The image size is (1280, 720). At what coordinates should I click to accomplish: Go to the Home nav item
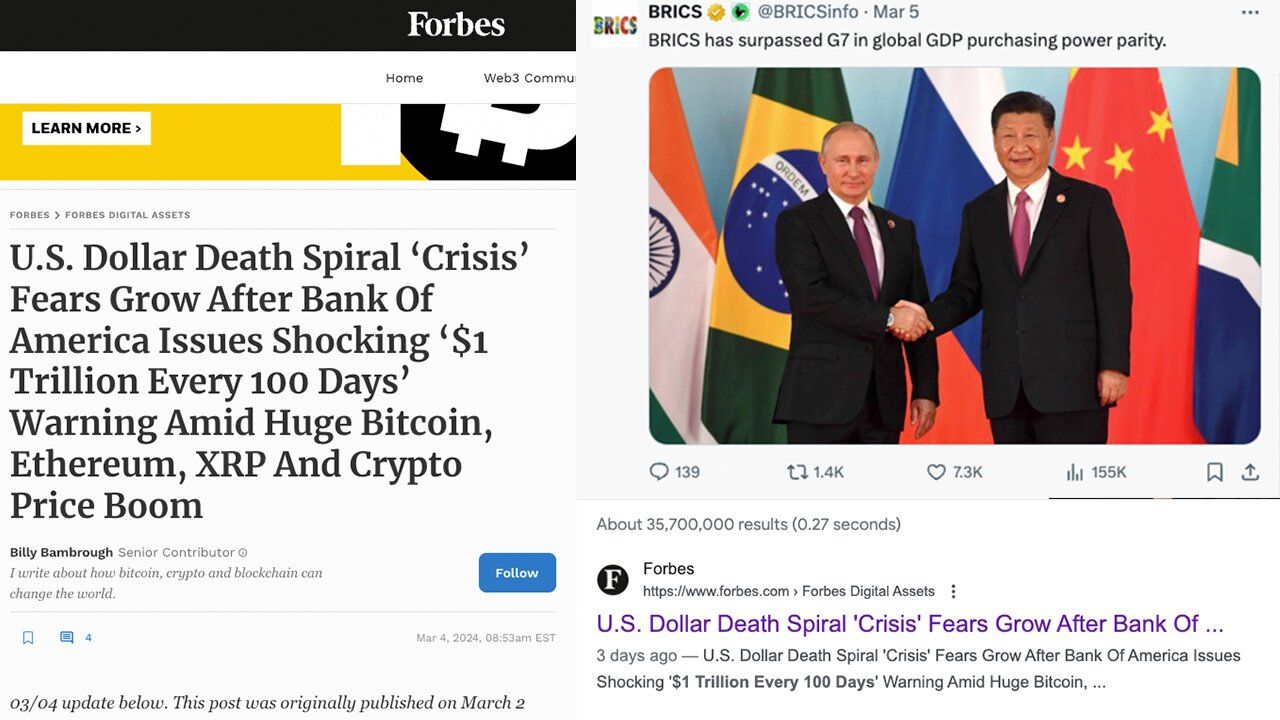pos(404,78)
